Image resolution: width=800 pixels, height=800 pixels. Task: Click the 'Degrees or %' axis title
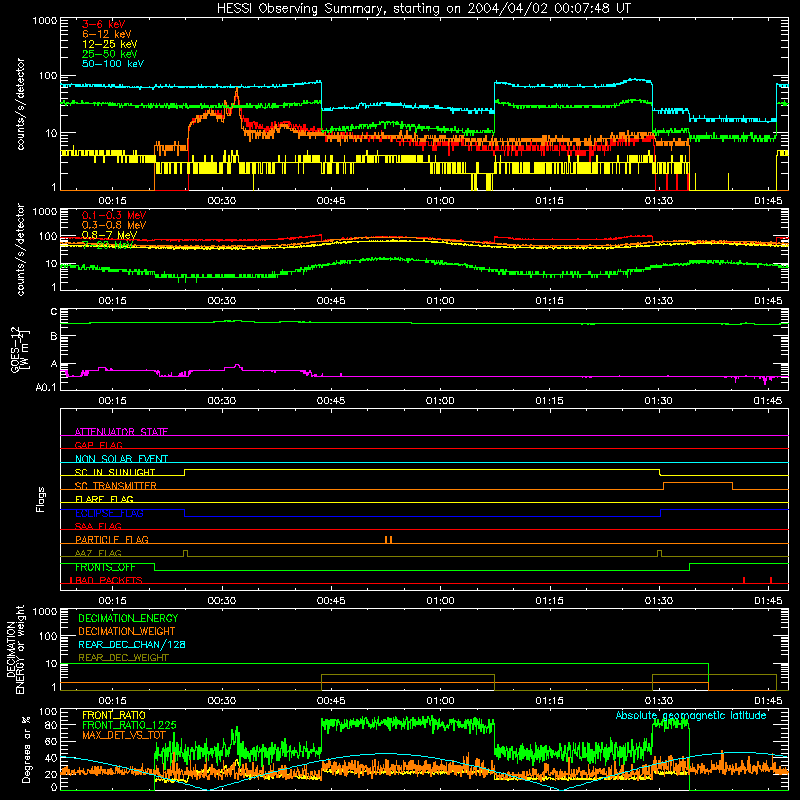26,749
